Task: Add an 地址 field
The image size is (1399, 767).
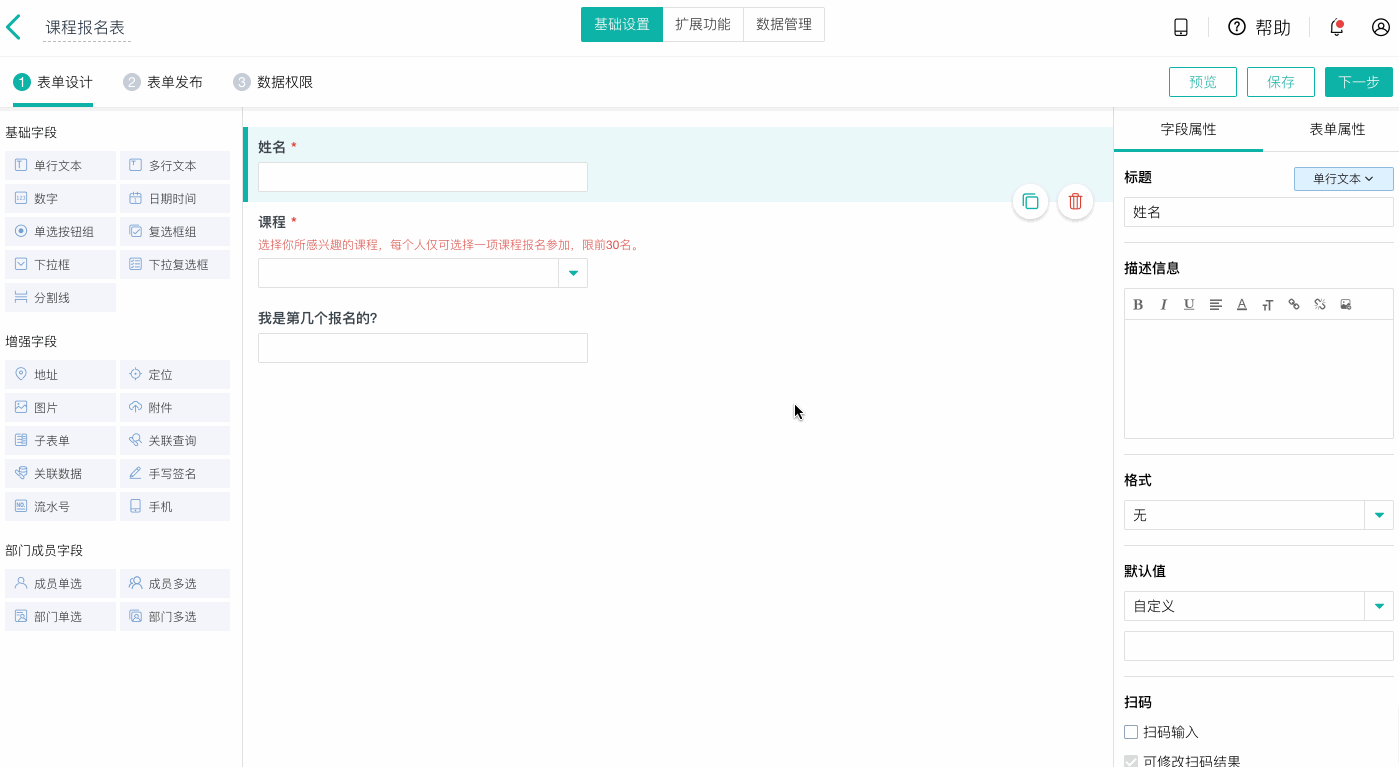Action: pyautogui.click(x=60, y=375)
